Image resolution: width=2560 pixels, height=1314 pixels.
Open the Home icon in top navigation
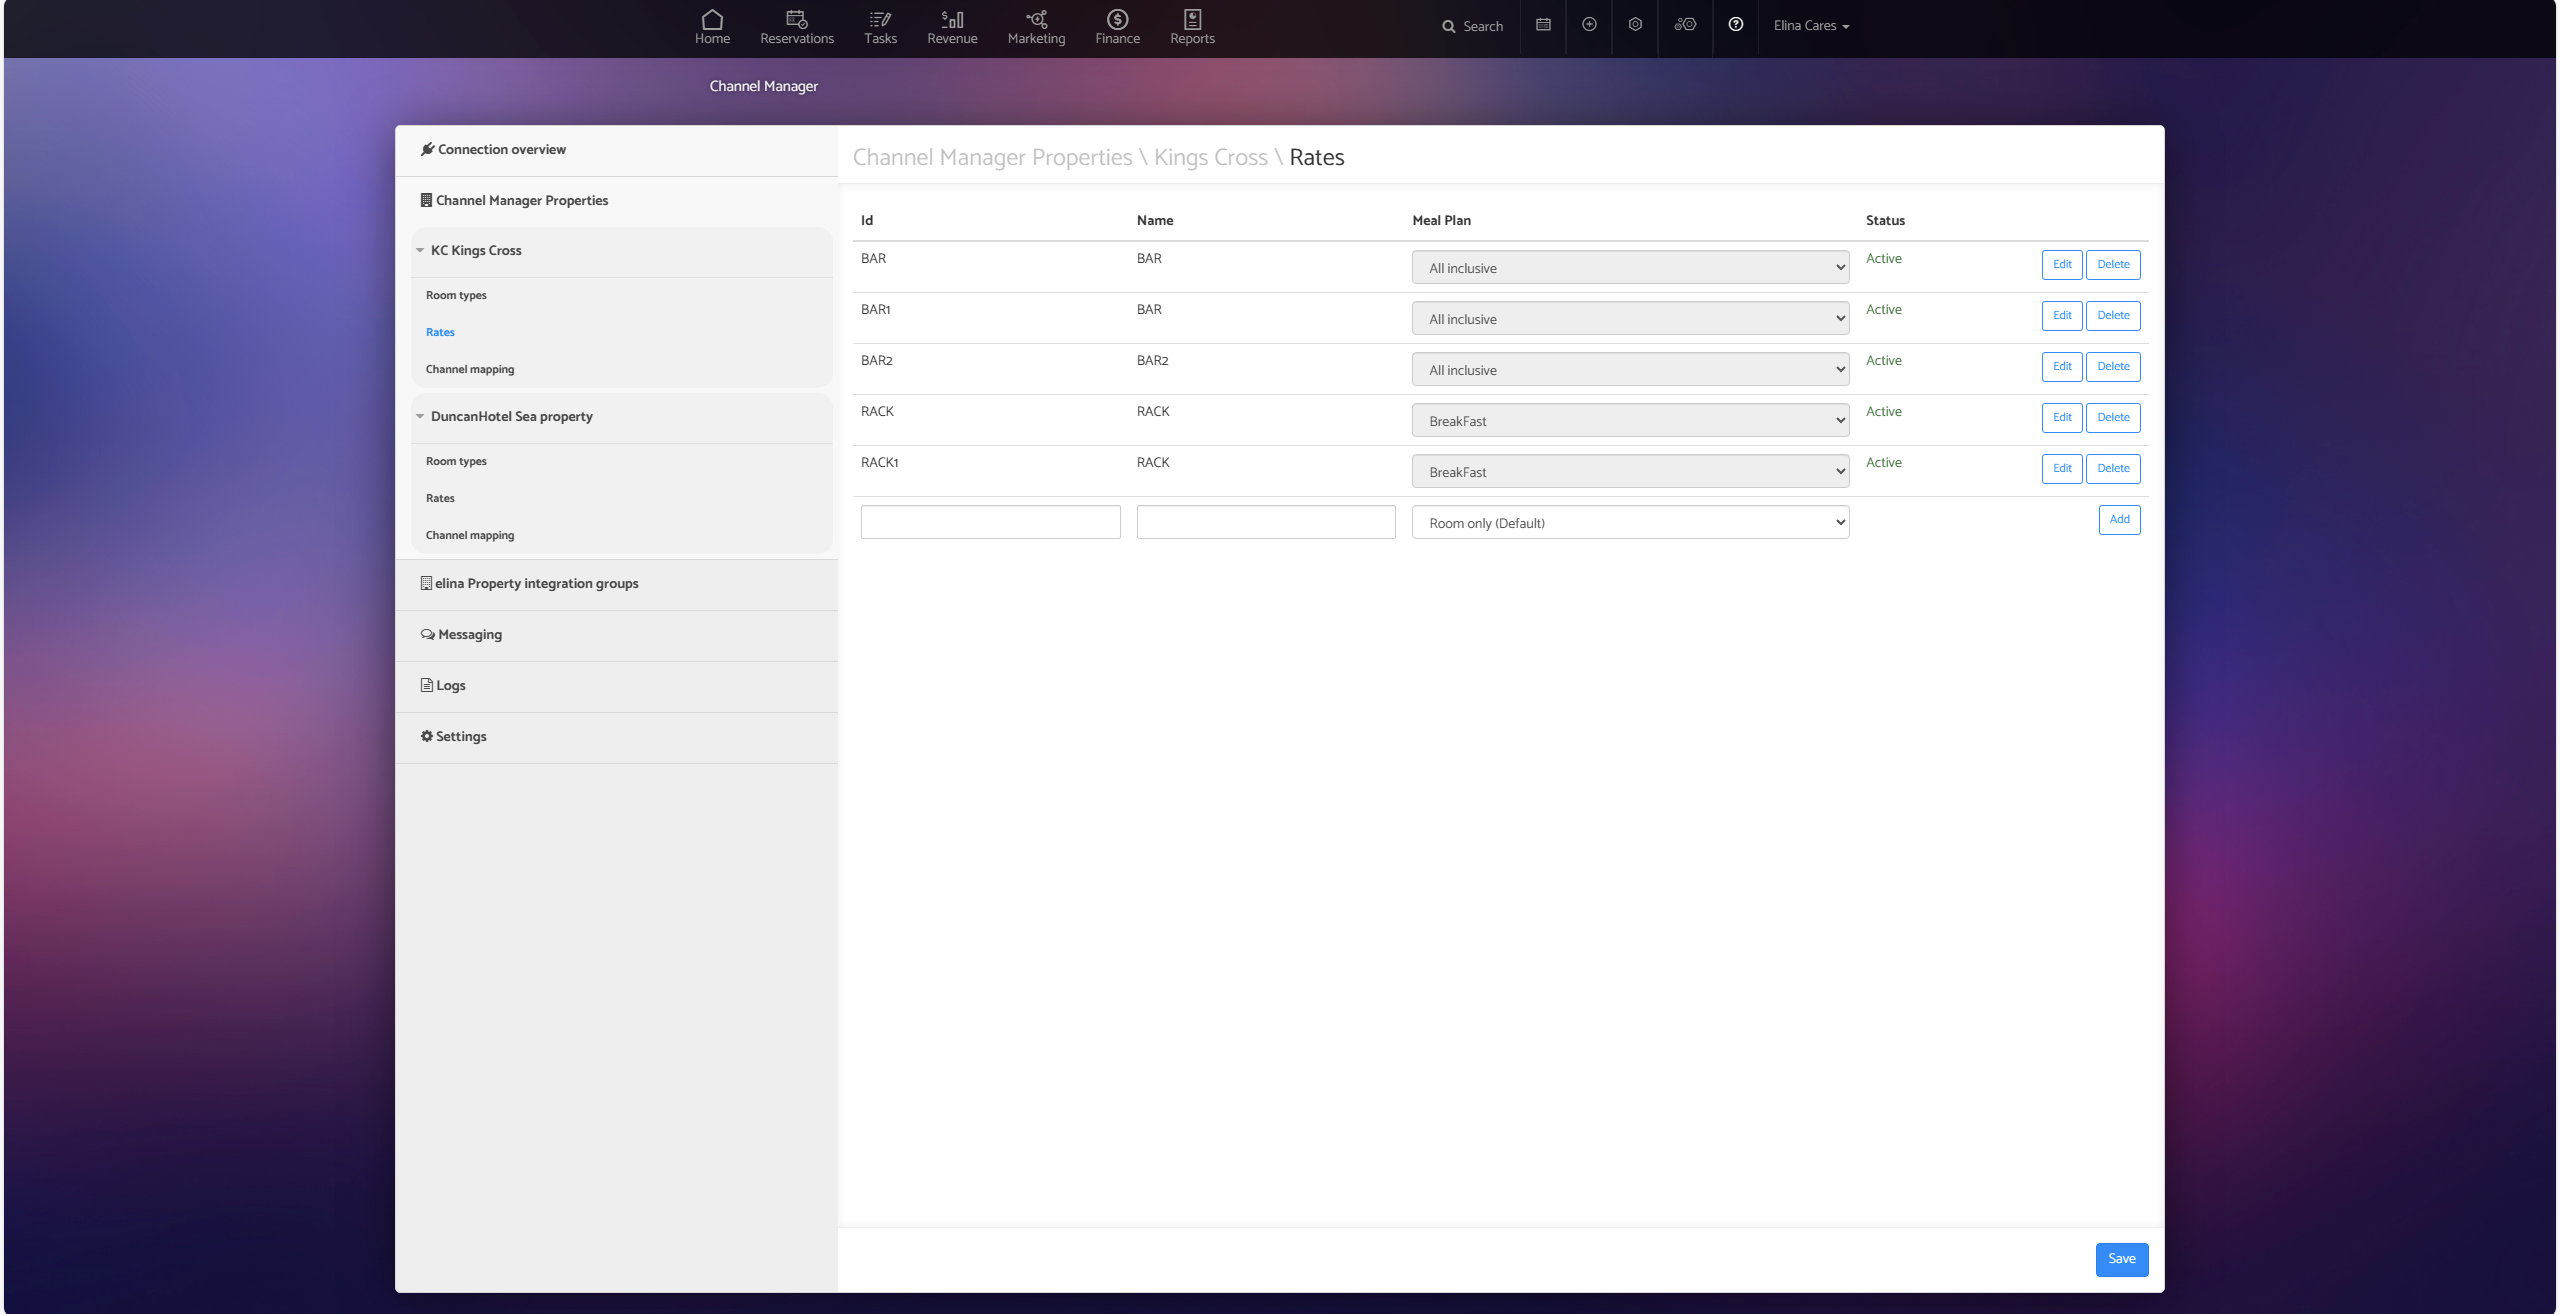tap(712, 27)
